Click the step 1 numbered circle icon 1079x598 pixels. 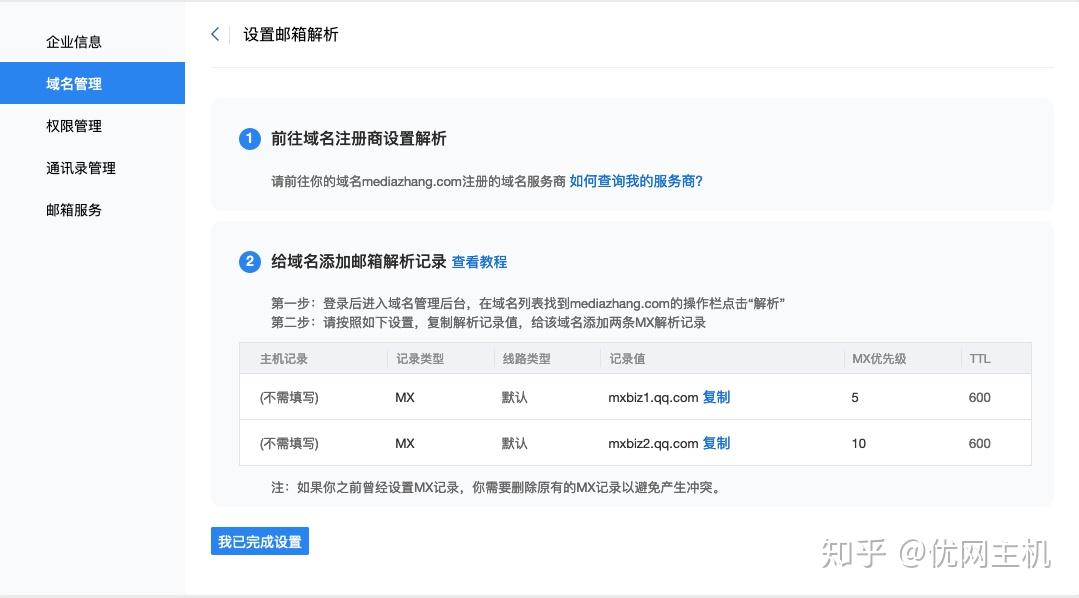249,139
